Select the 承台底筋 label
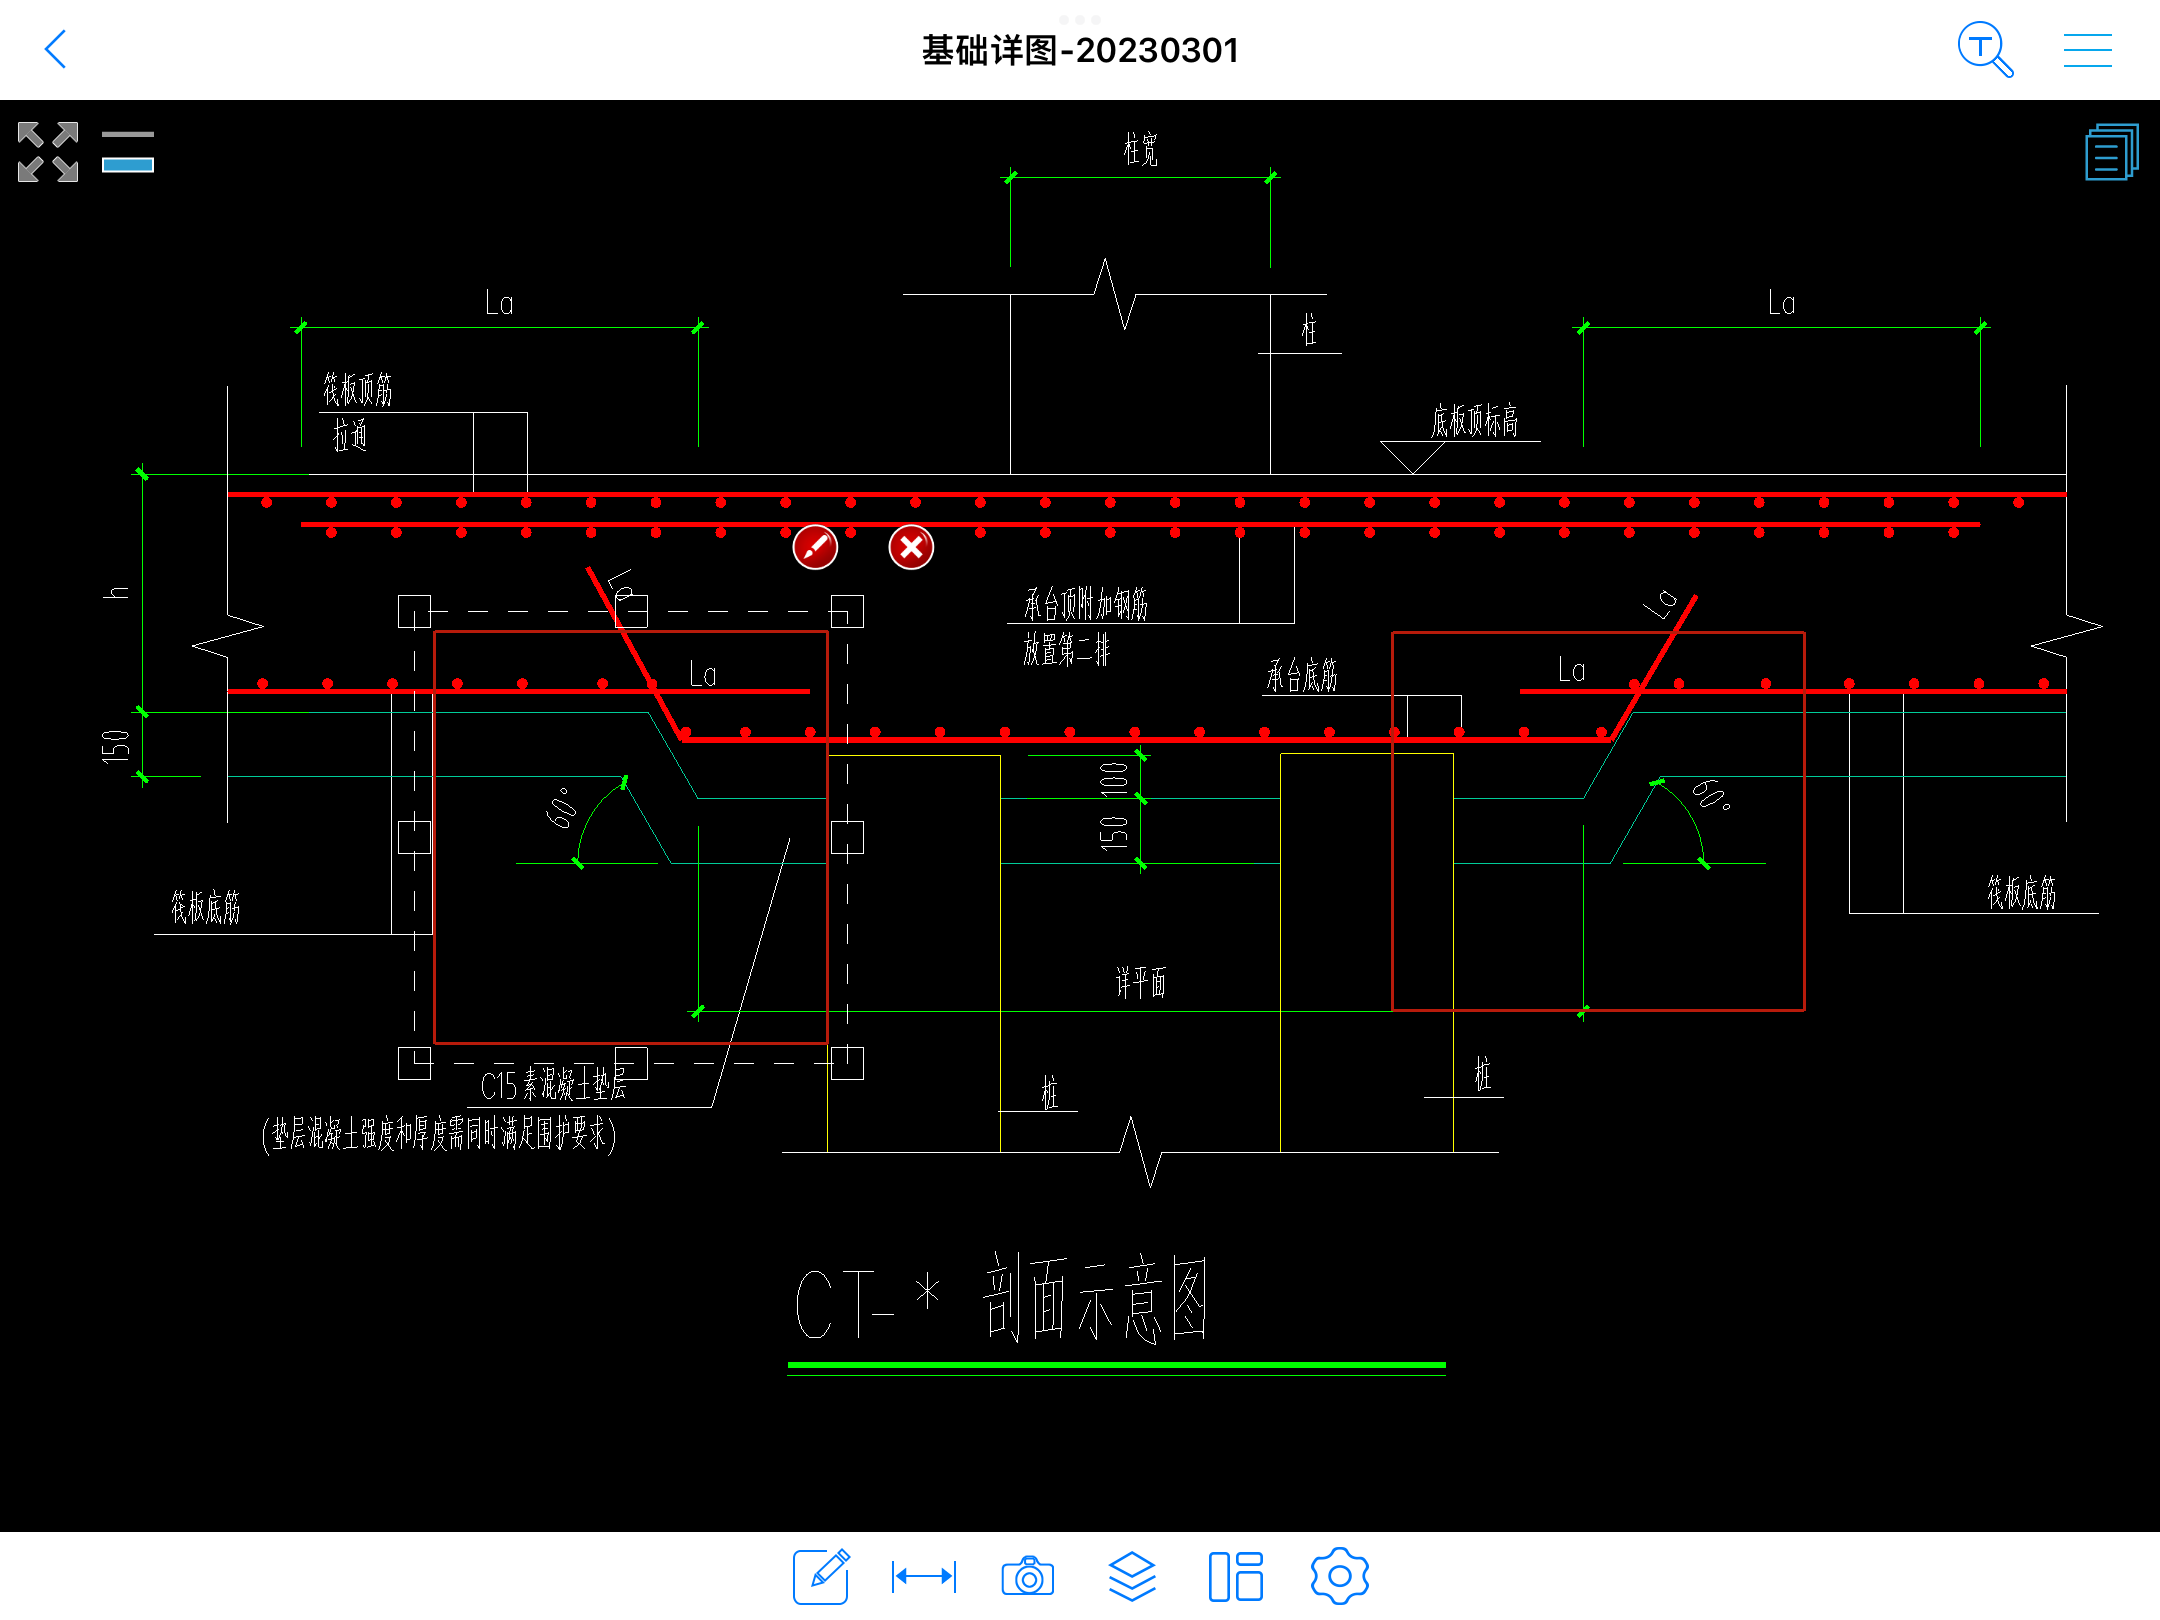This screenshot has width=2160, height=1620. (1302, 676)
